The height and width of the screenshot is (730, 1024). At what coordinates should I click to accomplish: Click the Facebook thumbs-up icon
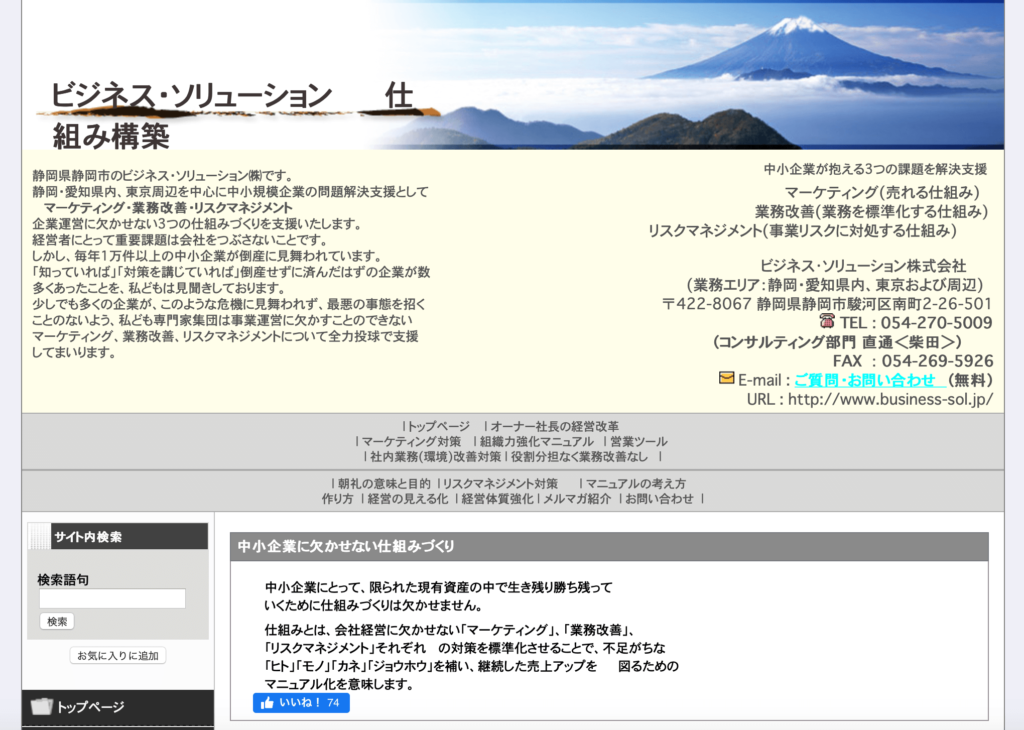(267, 703)
